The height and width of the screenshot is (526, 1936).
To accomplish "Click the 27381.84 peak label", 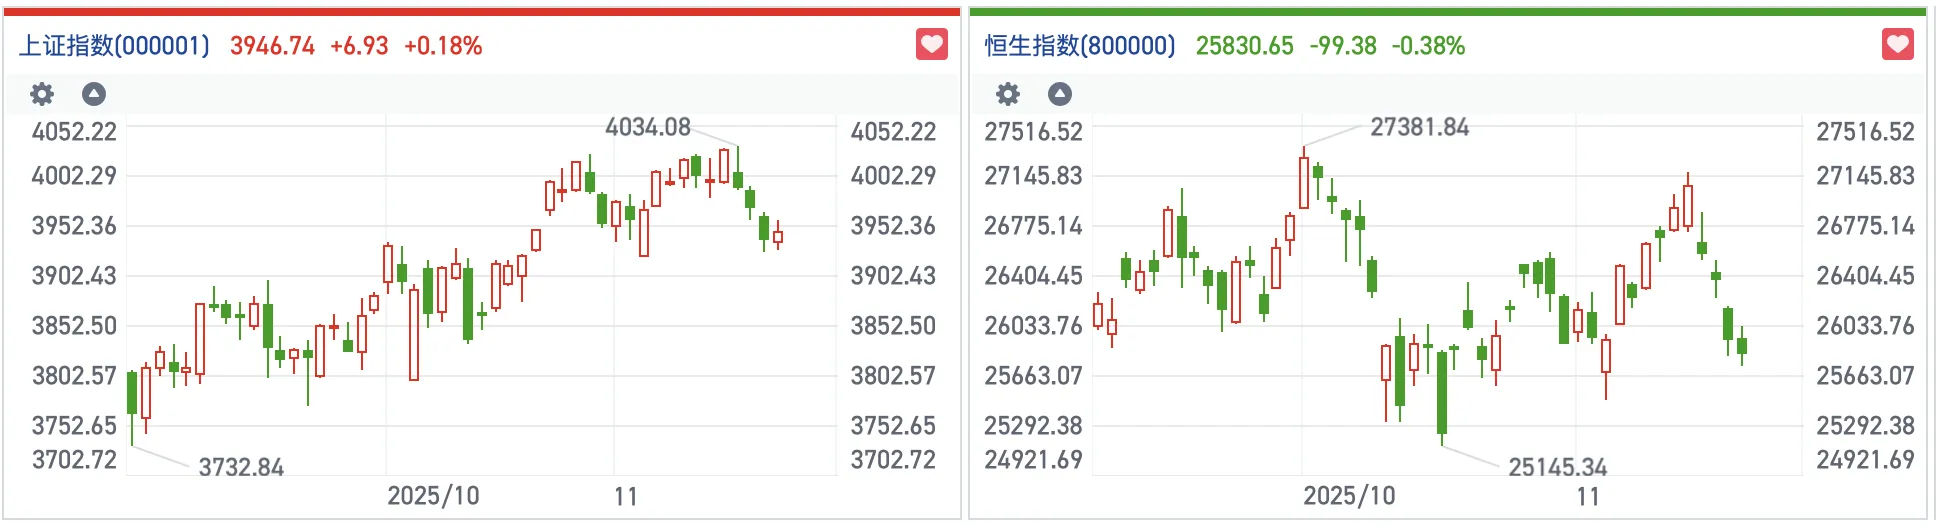I will pyautogui.click(x=1419, y=127).
